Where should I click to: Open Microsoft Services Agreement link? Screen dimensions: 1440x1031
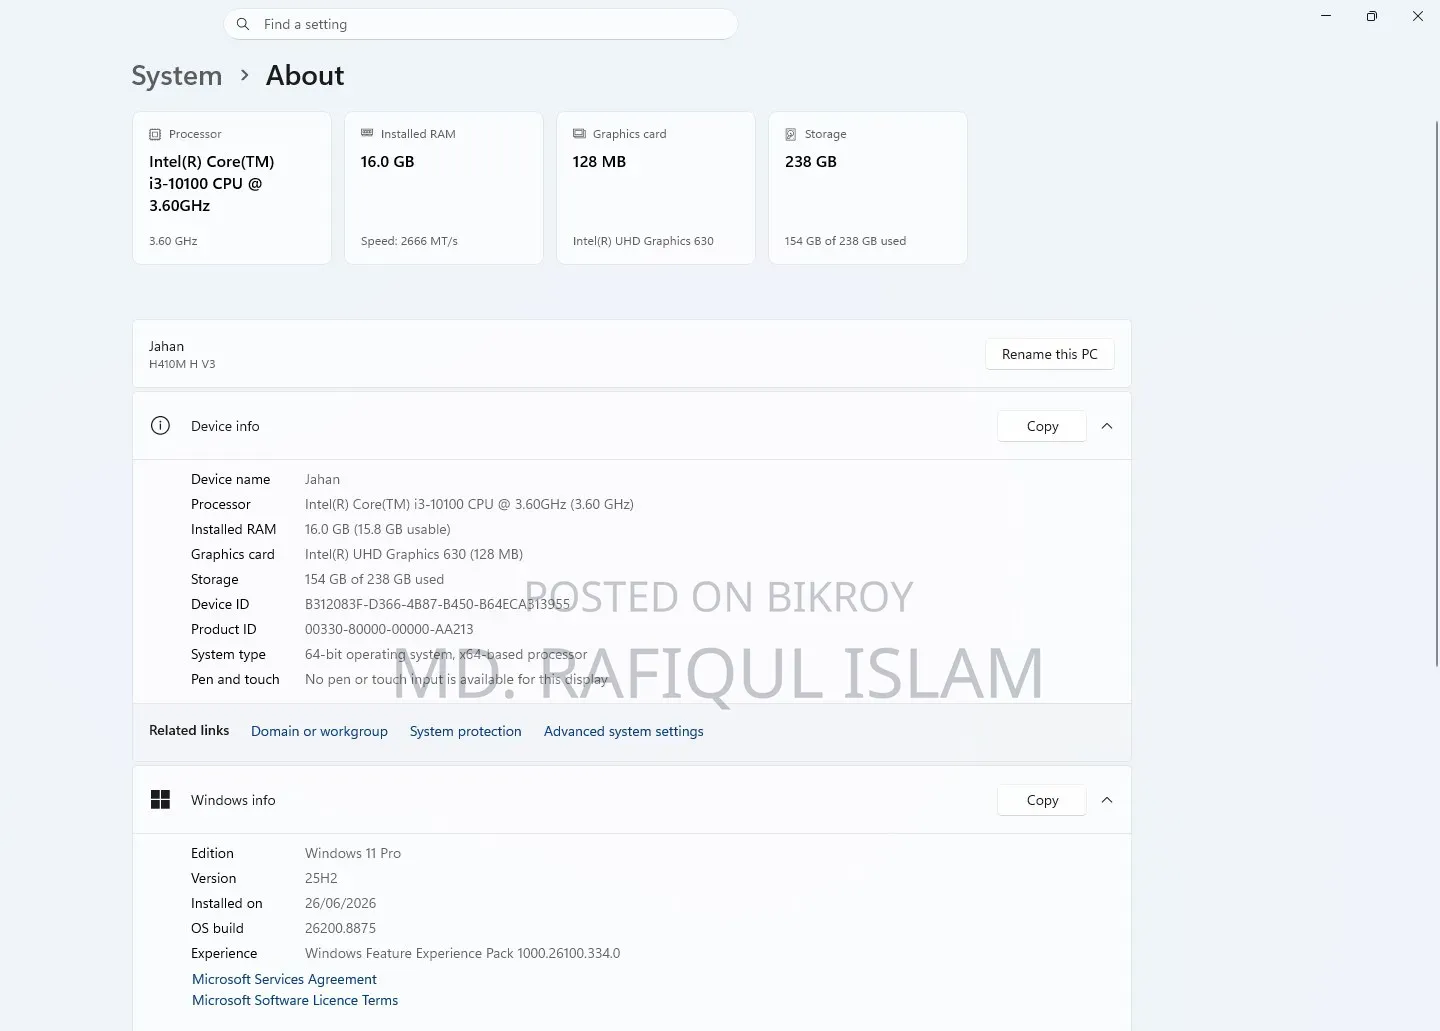[284, 979]
